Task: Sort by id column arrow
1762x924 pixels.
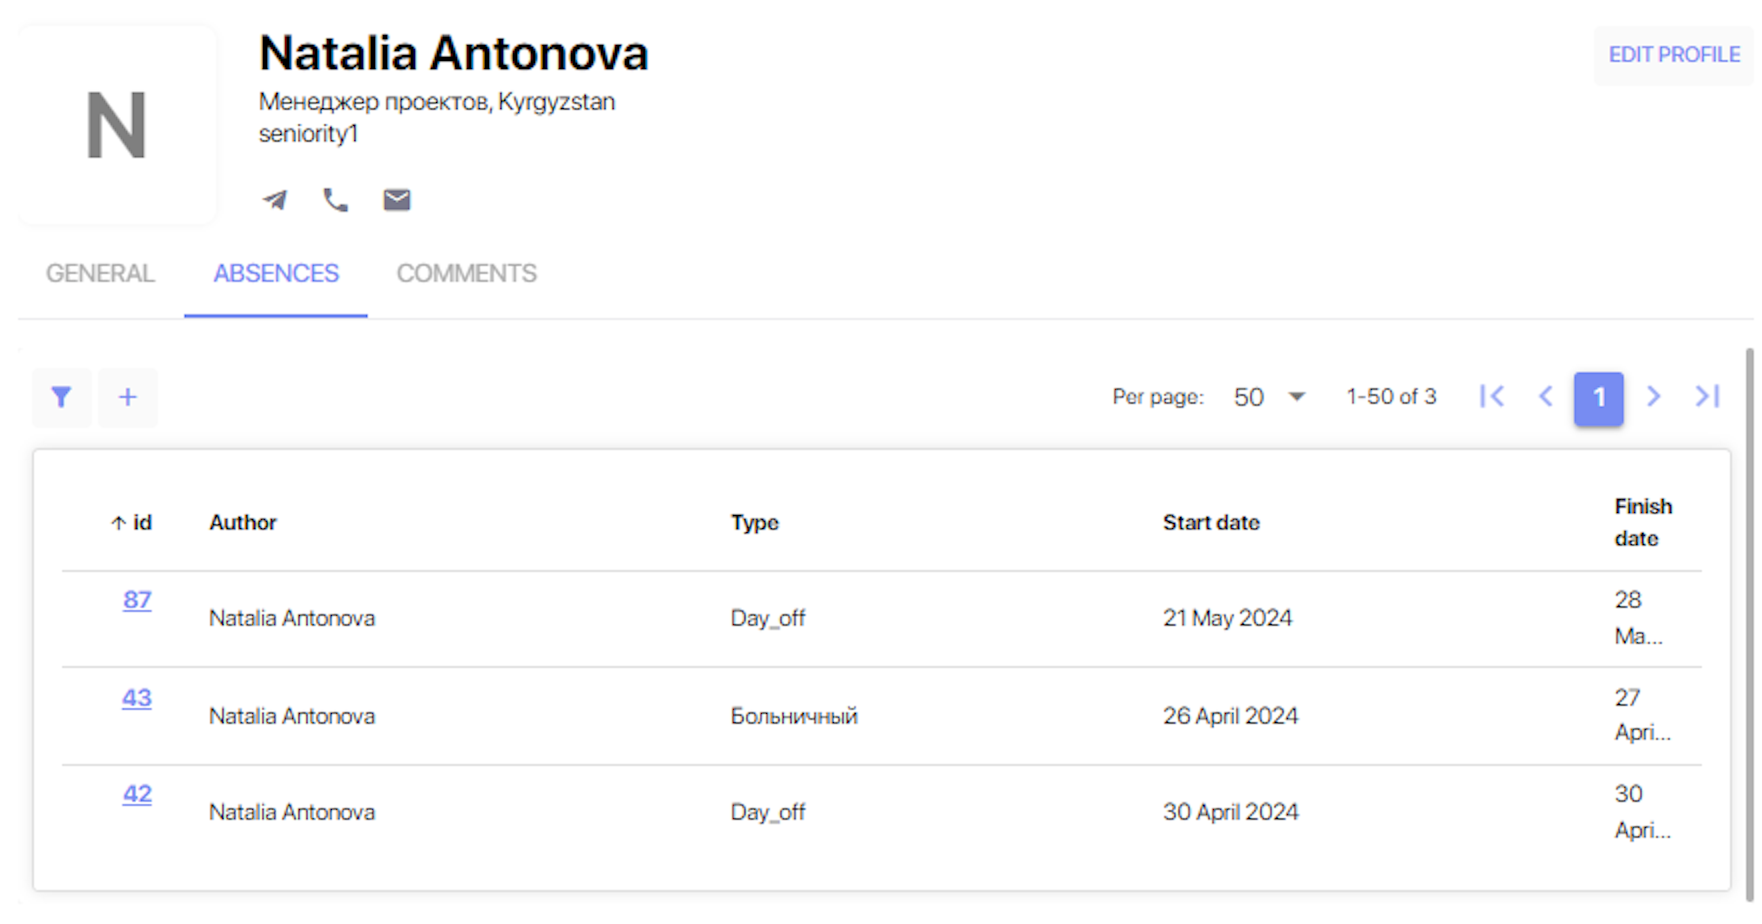Action: point(118,523)
